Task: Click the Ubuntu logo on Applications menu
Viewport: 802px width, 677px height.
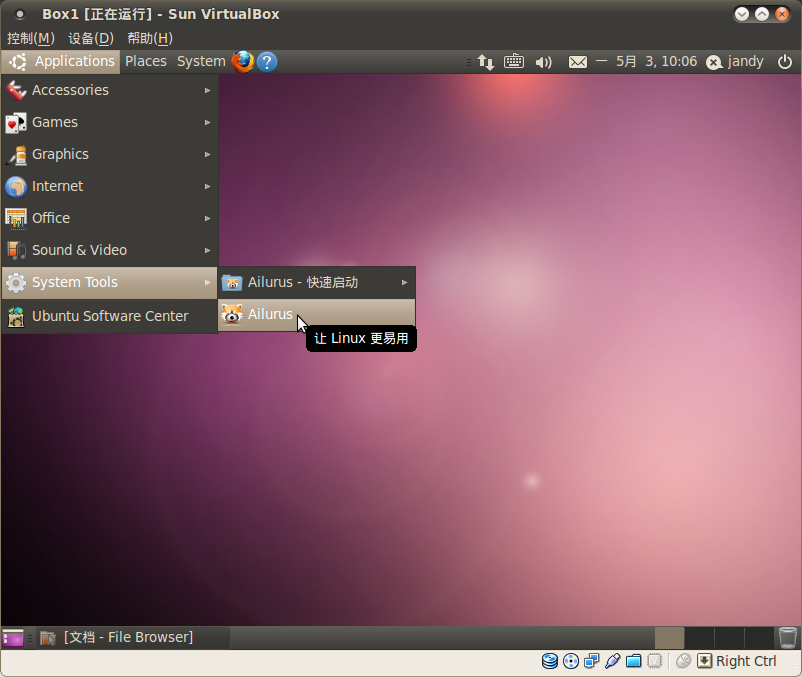Action: (x=18, y=62)
